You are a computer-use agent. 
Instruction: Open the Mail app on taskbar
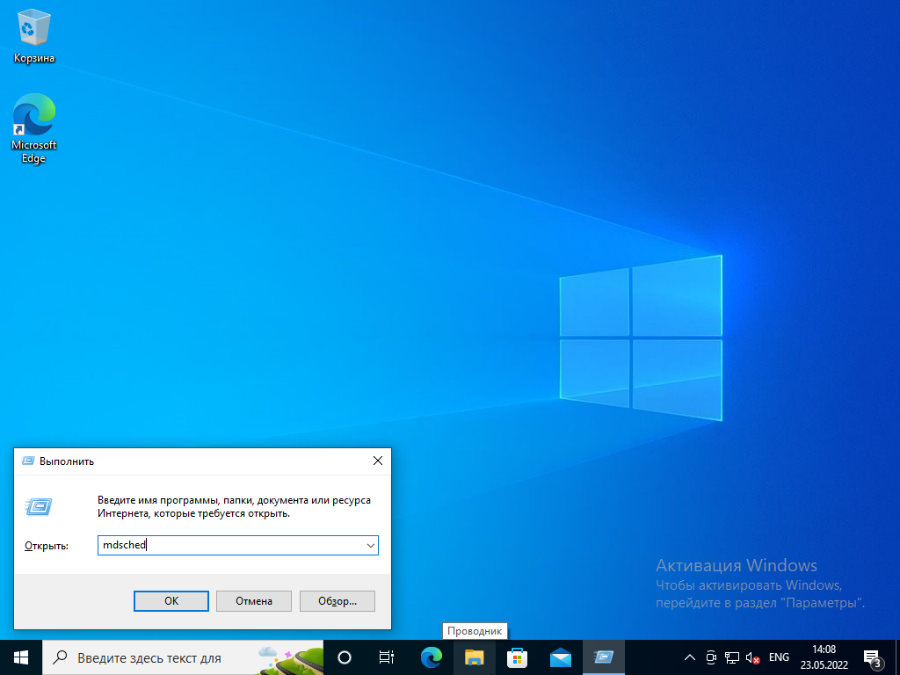560,658
